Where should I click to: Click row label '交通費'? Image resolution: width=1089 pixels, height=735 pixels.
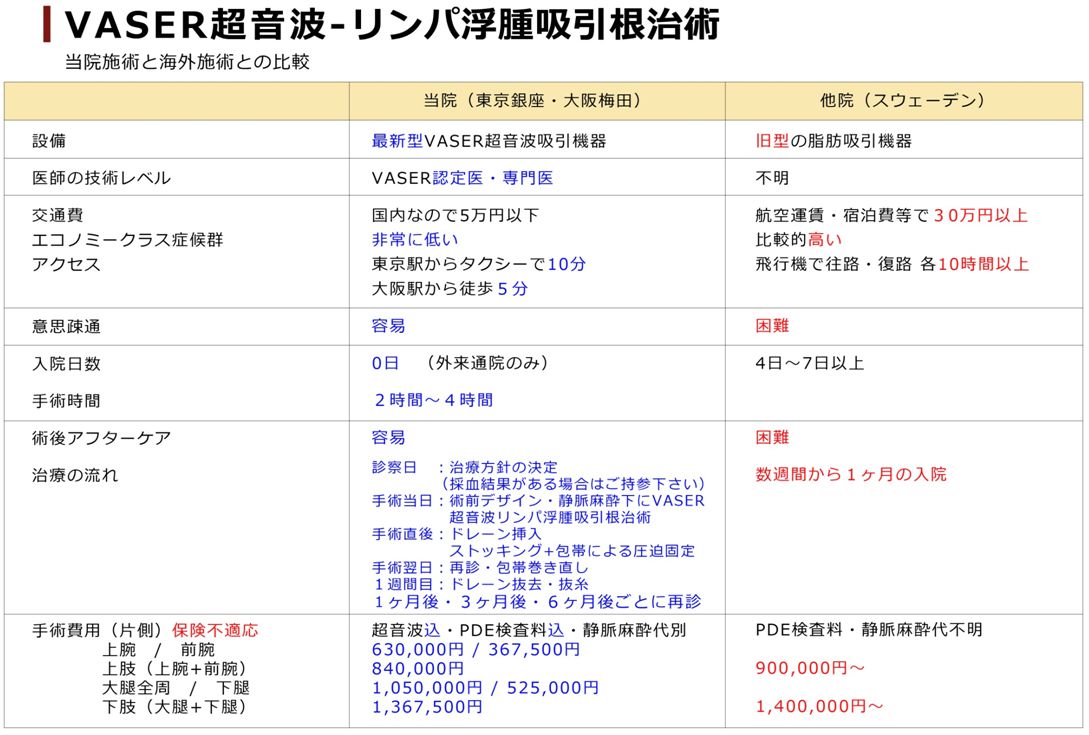[58, 215]
